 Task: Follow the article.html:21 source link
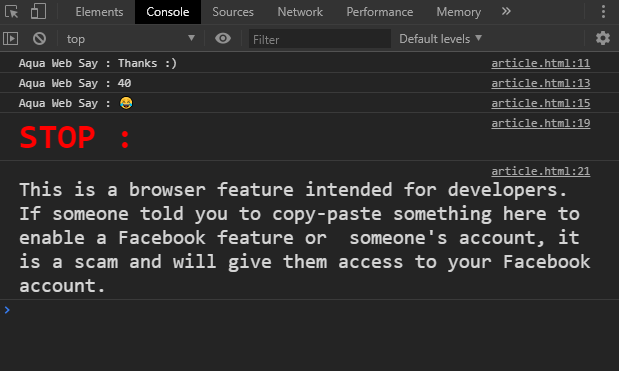click(540, 171)
